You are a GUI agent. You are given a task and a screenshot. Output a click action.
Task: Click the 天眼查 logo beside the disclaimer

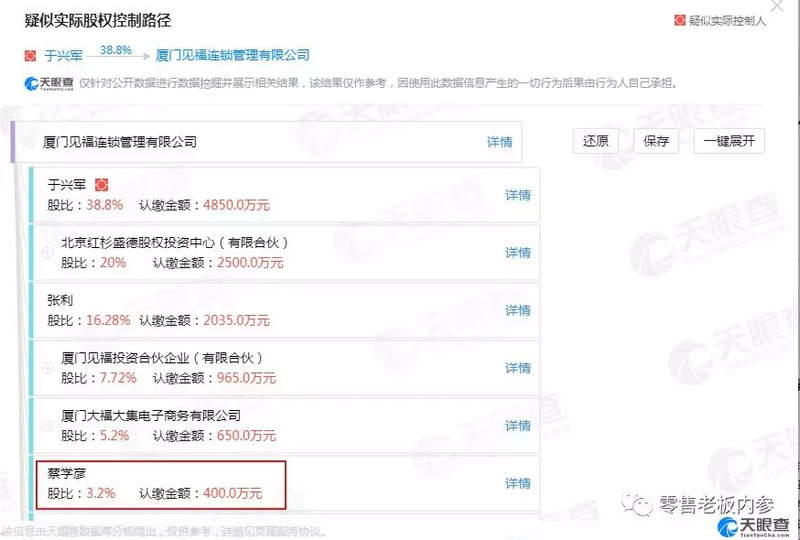(49, 84)
